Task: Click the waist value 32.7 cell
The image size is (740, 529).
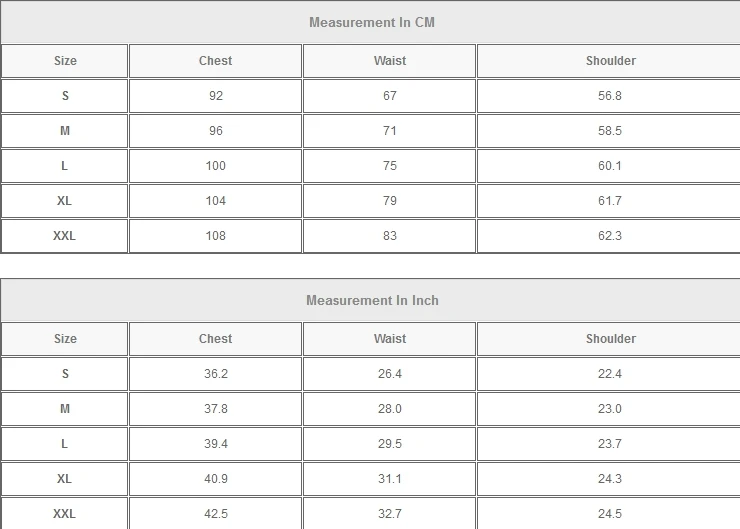Action: click(389, 514)
